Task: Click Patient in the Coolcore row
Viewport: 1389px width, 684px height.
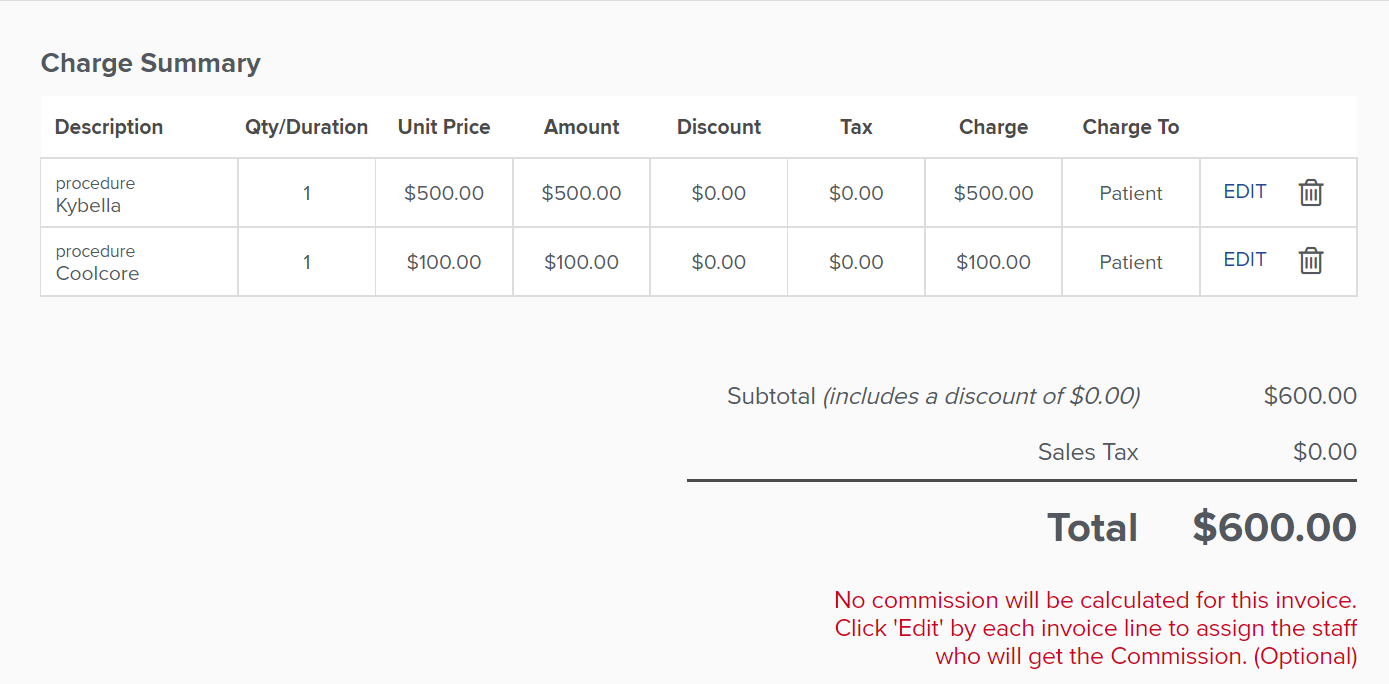Action: click(1131, 262)
